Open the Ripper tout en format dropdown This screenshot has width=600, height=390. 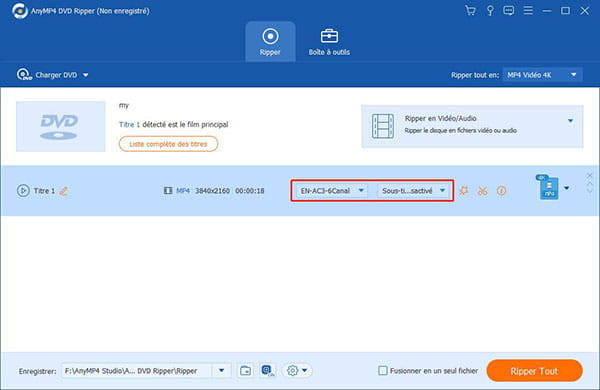coord(542,75)
